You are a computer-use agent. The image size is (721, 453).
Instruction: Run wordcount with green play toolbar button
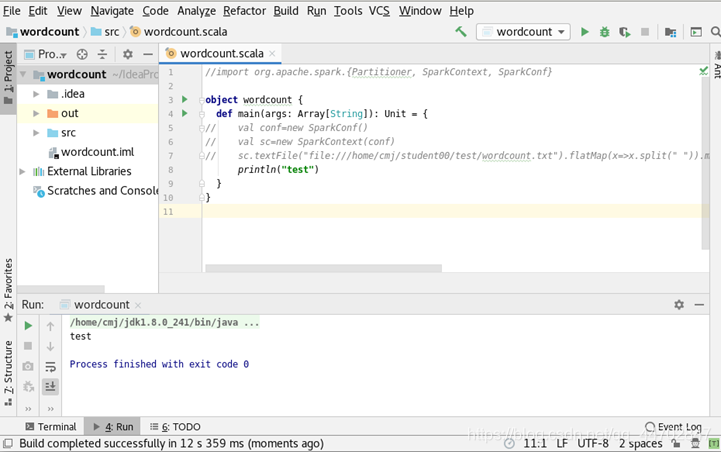[584, 32]
